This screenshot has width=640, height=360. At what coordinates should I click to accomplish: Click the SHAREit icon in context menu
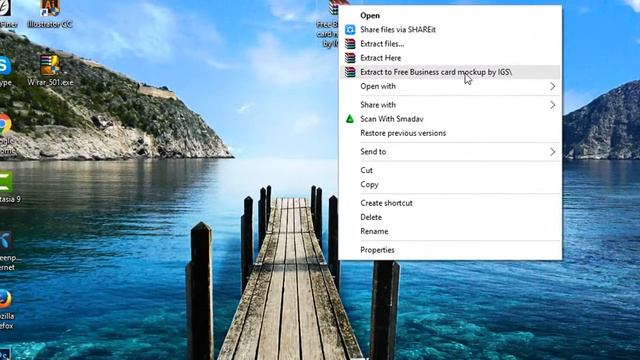(350, 29)
